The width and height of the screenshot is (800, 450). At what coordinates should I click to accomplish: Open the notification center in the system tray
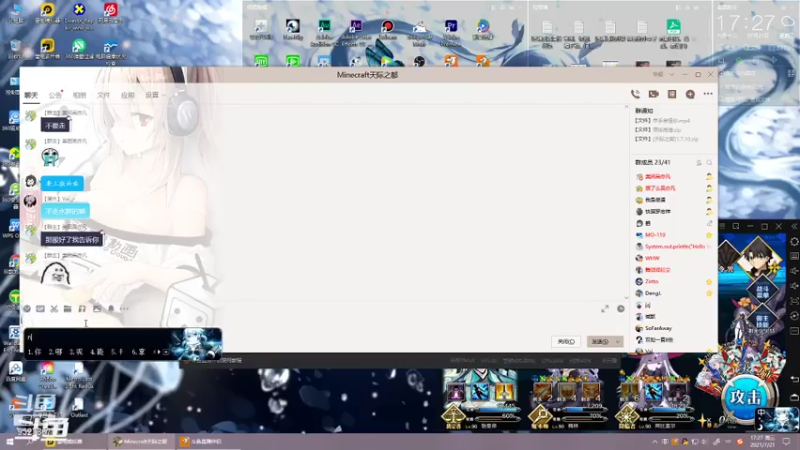click(x=787, y=442)
